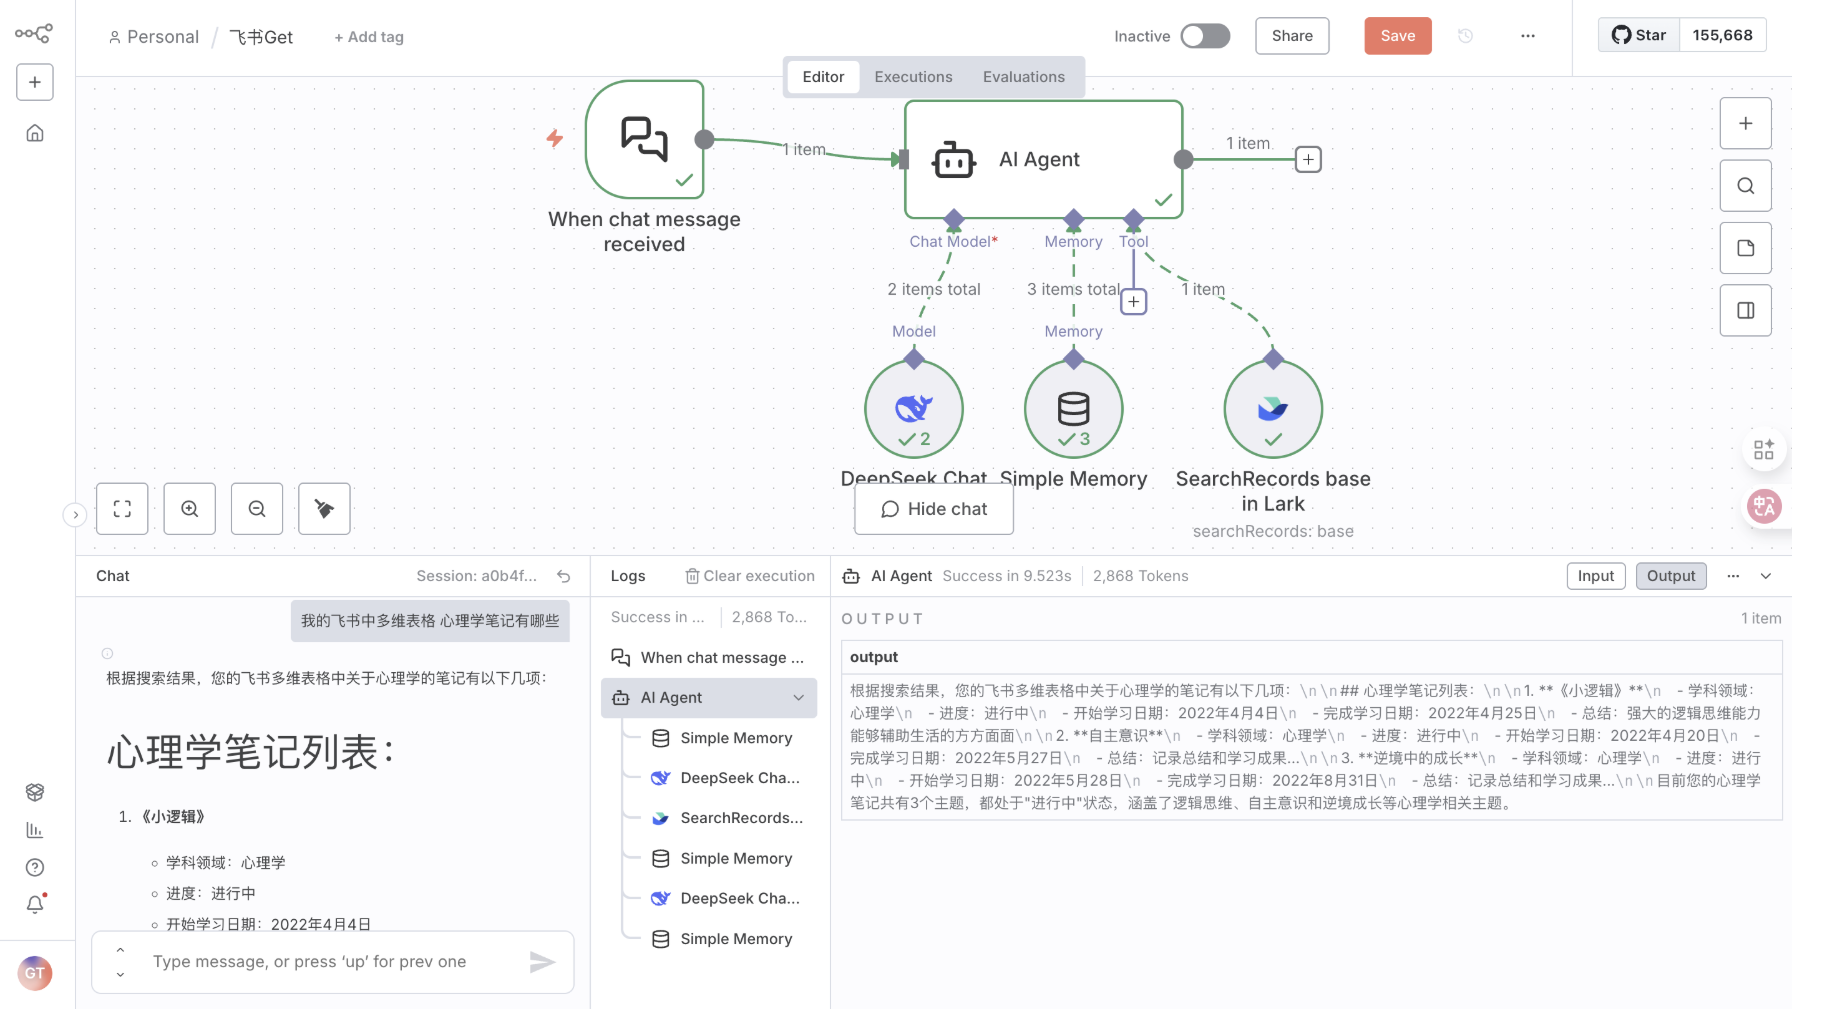Expand the left sidebar arrow
This screenshot has width=1828, height=1016.
[76, 514]
